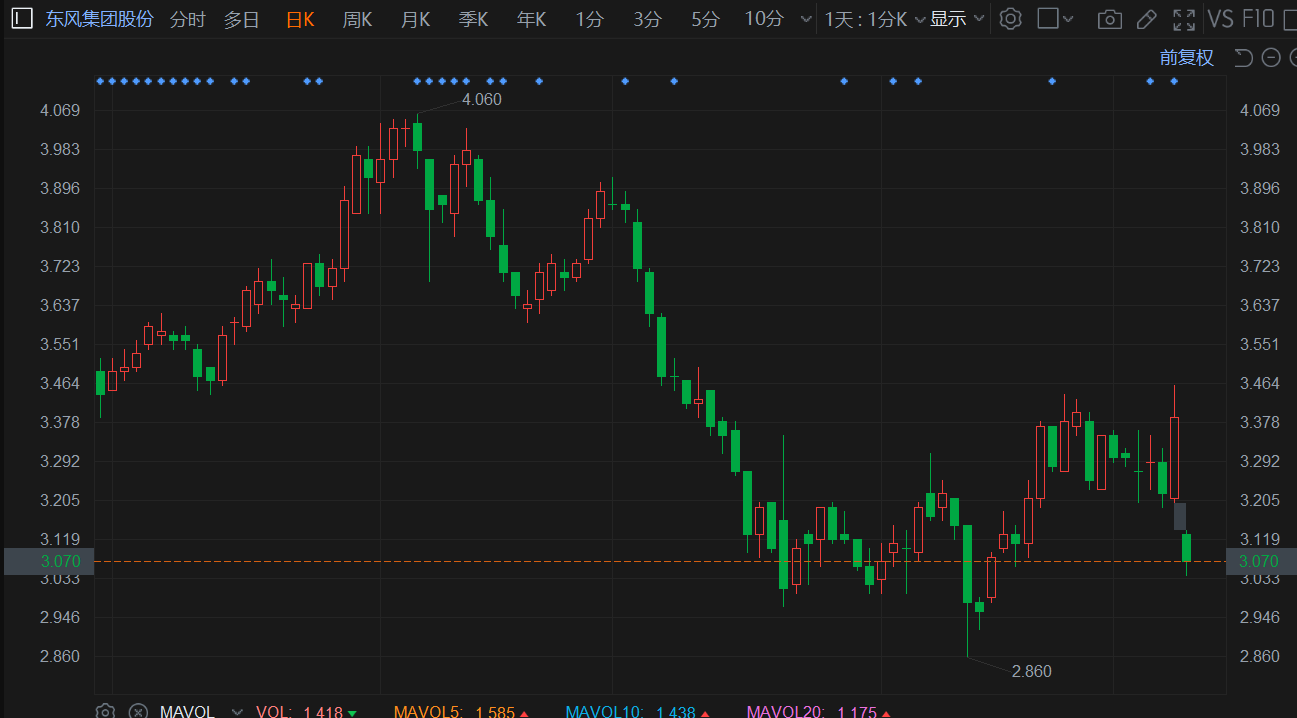Select the drawing pencil tool
The width and height of the screenshot is (1297, 718).
click(x=1146, y=18)
